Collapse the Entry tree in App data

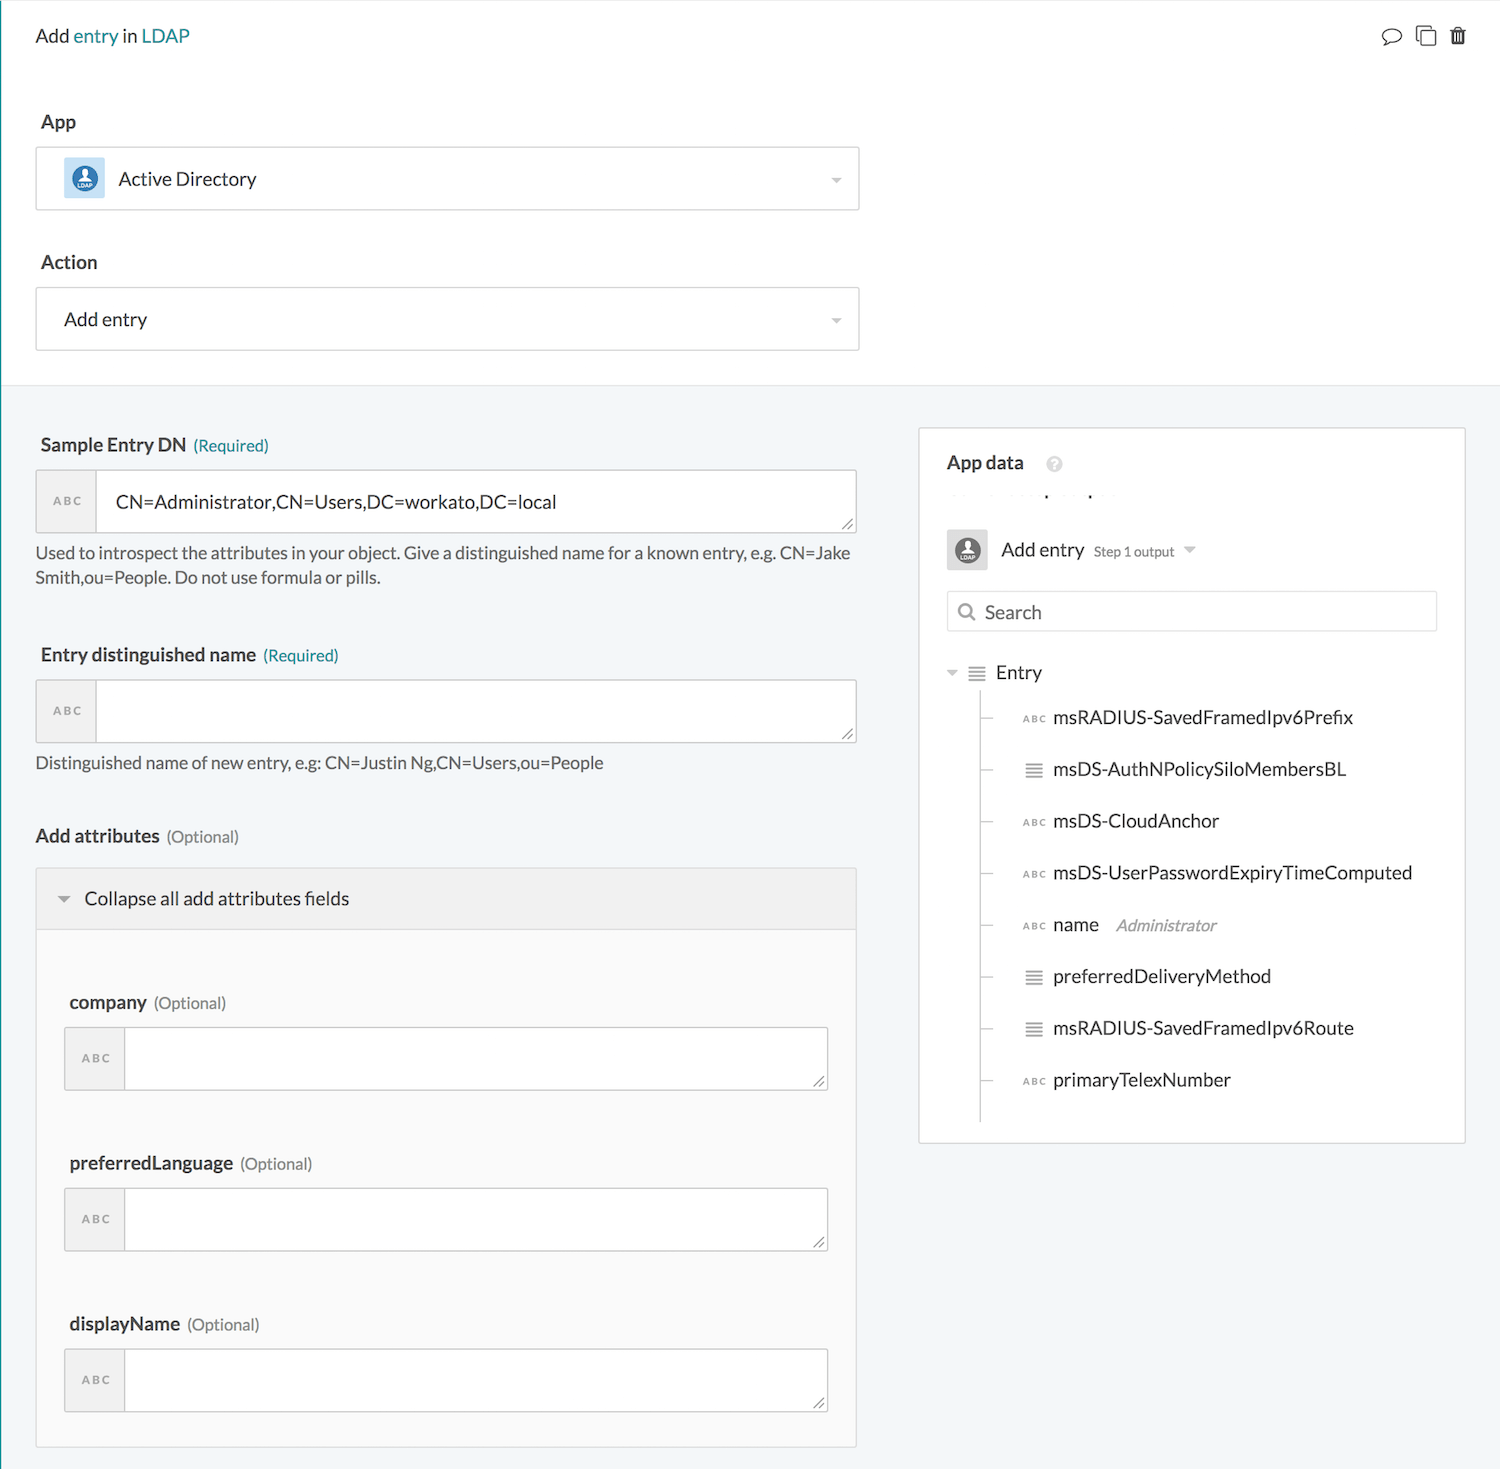coord(951,672)
